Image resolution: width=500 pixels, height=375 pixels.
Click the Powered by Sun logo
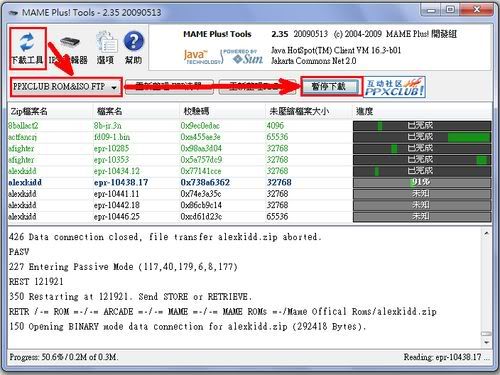(244, 57)
